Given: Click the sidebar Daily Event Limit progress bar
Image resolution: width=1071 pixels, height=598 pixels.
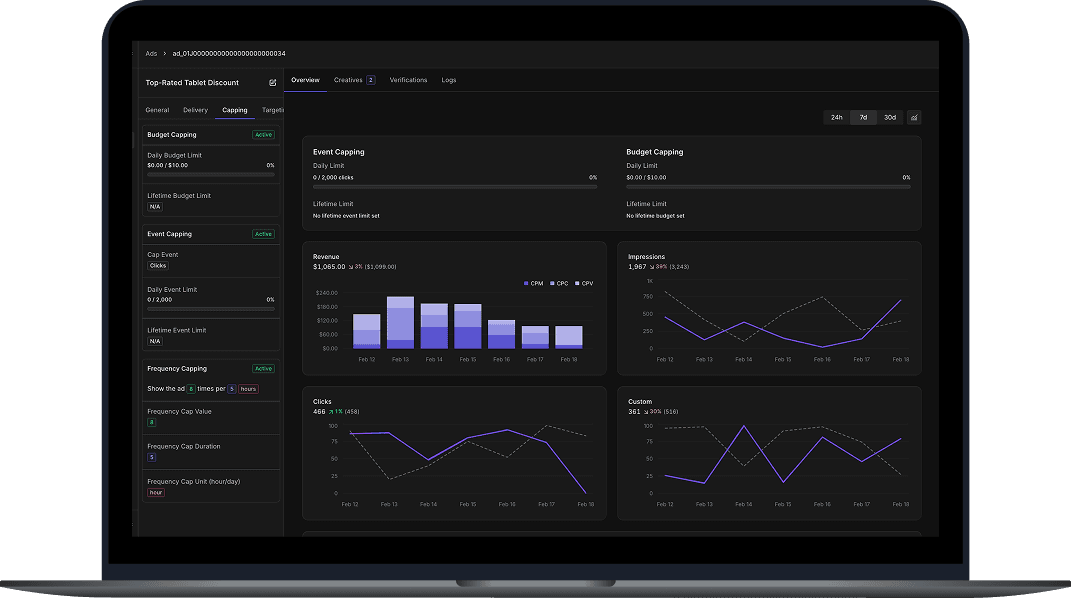Looking at the screenshot, I should click(210, 309).
